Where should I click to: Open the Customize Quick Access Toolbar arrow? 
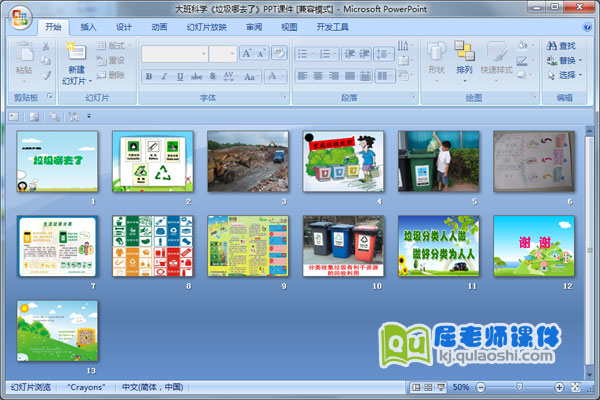coord(89,116)
